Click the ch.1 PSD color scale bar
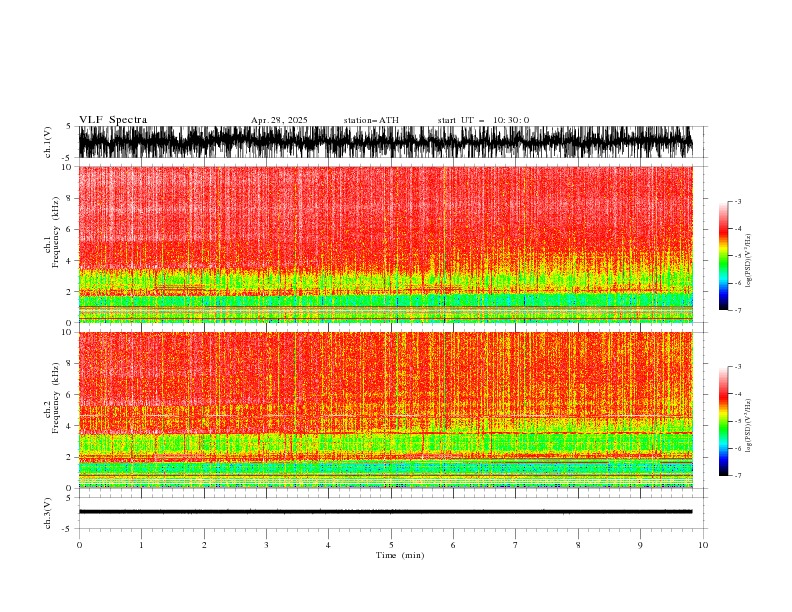Image resolution: width=792 pixels, height=612 pixels. click(x=723, y=256)
